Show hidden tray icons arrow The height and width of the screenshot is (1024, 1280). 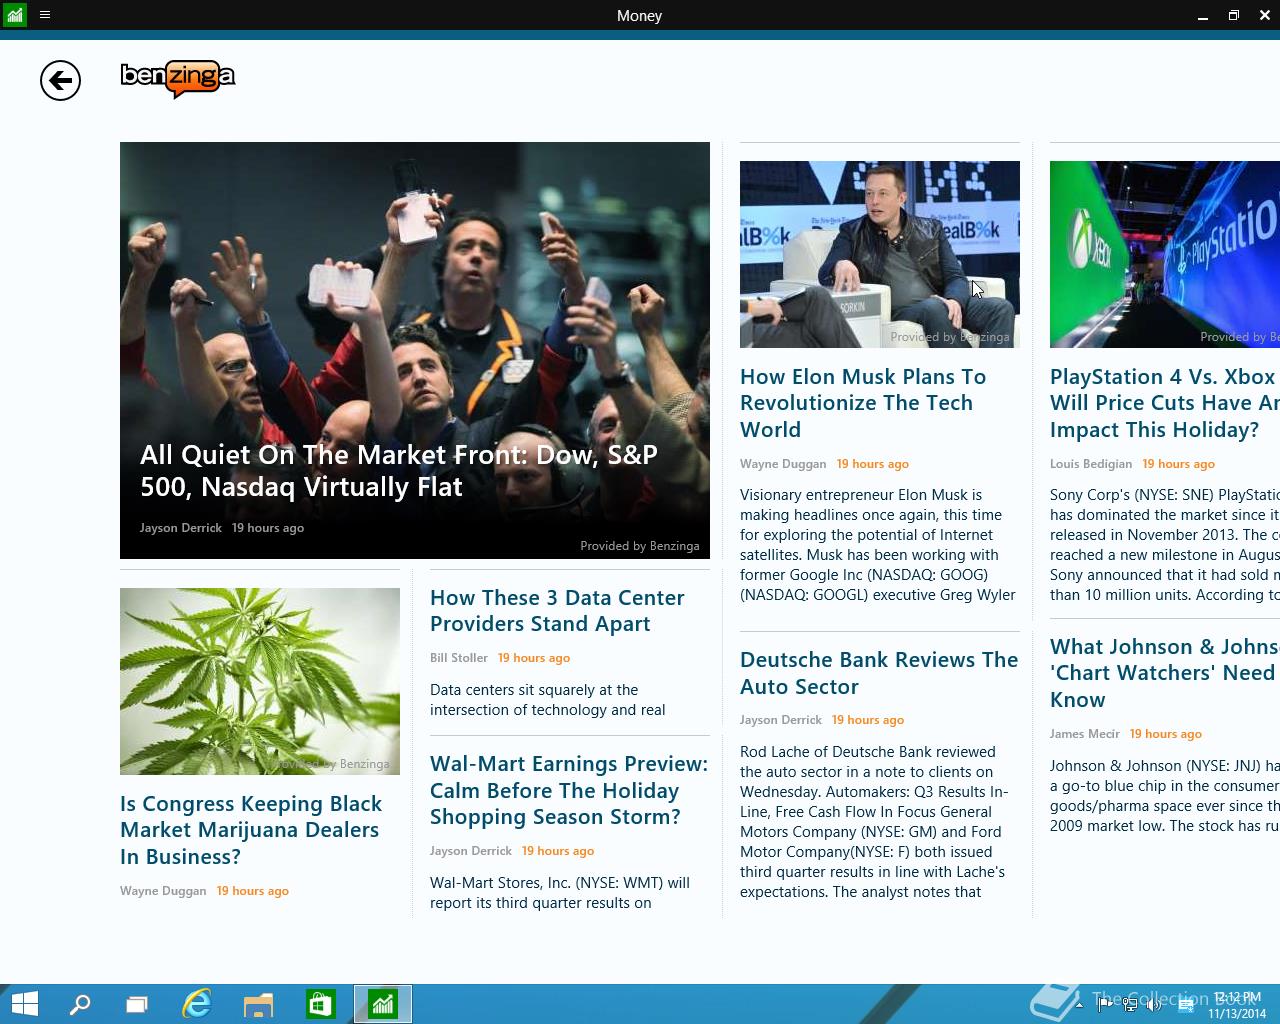(x=1079, y=1004)
